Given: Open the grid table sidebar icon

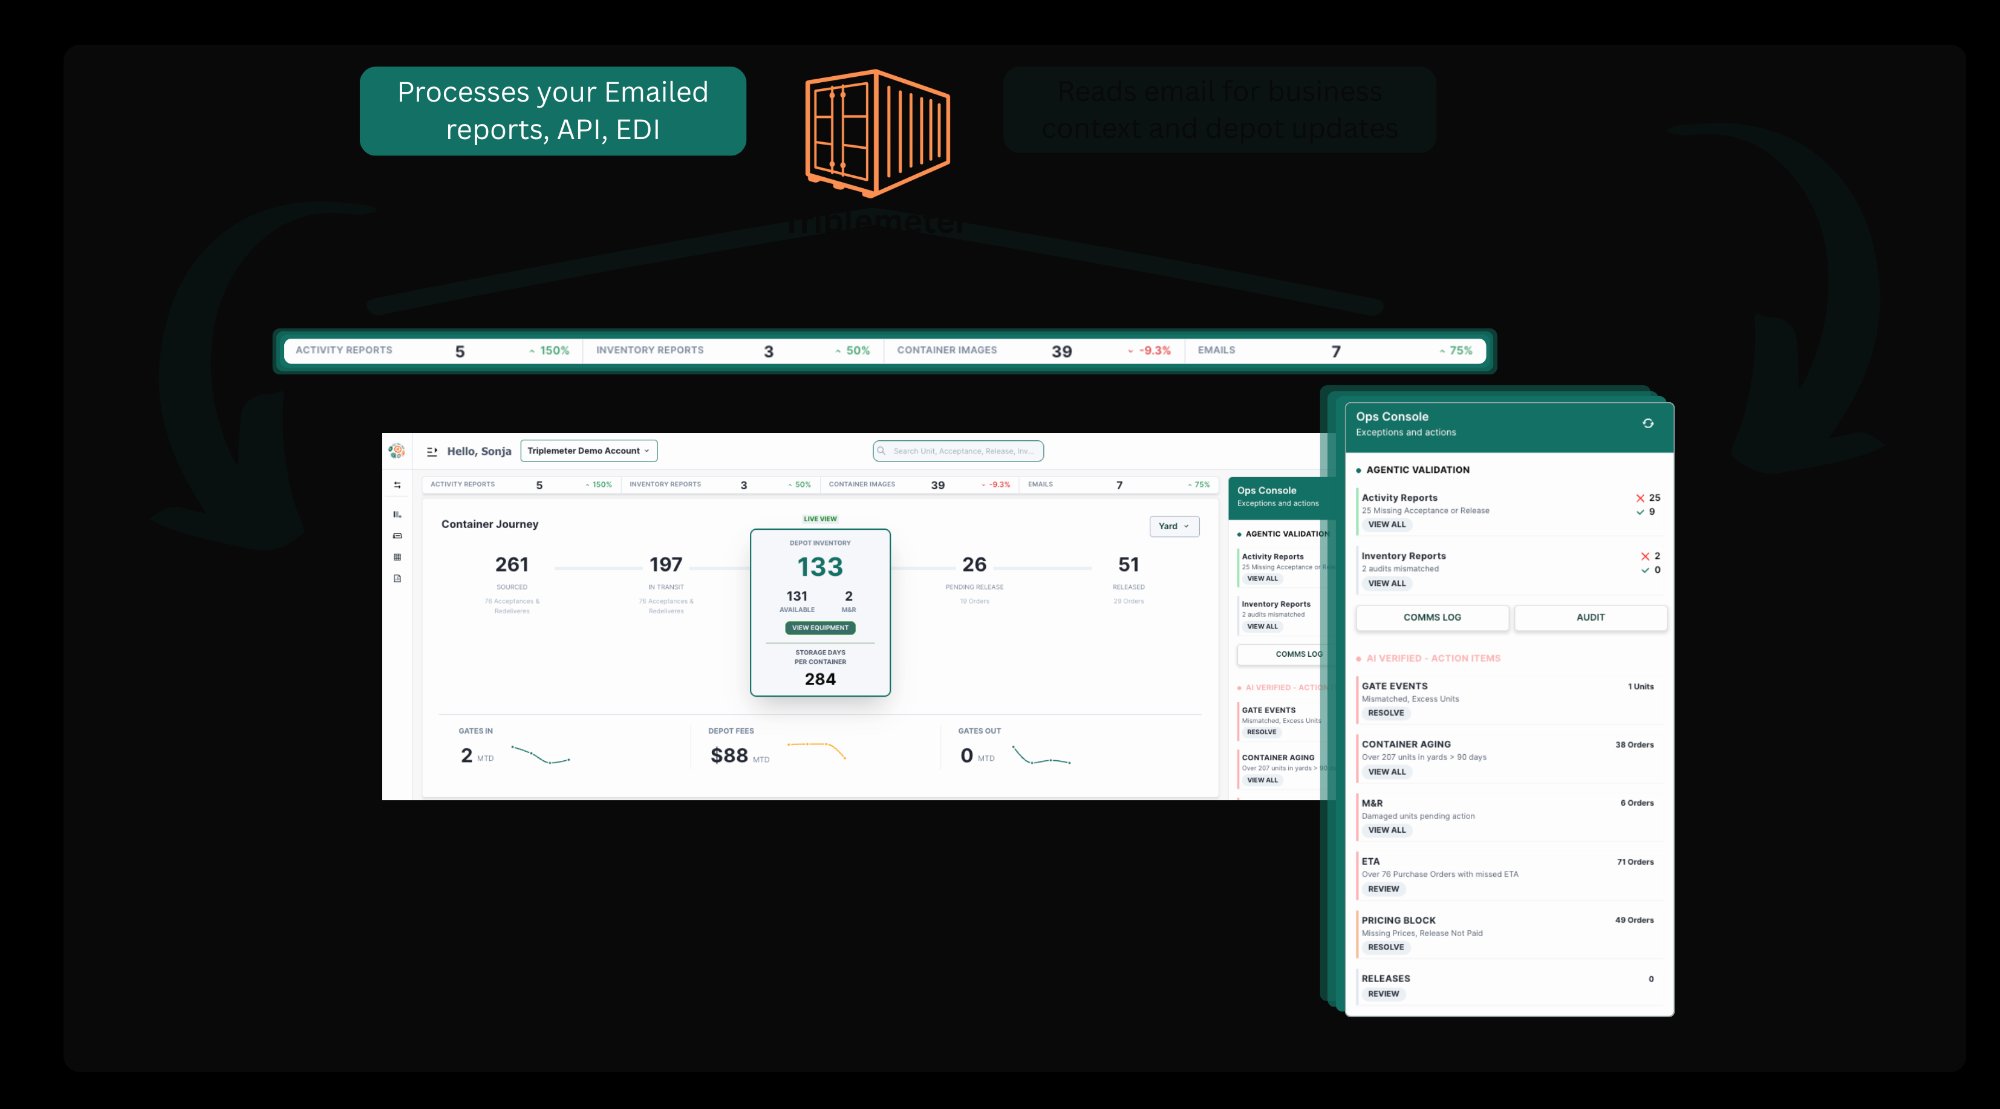Looking at the screenshot, I should (397, 557).
